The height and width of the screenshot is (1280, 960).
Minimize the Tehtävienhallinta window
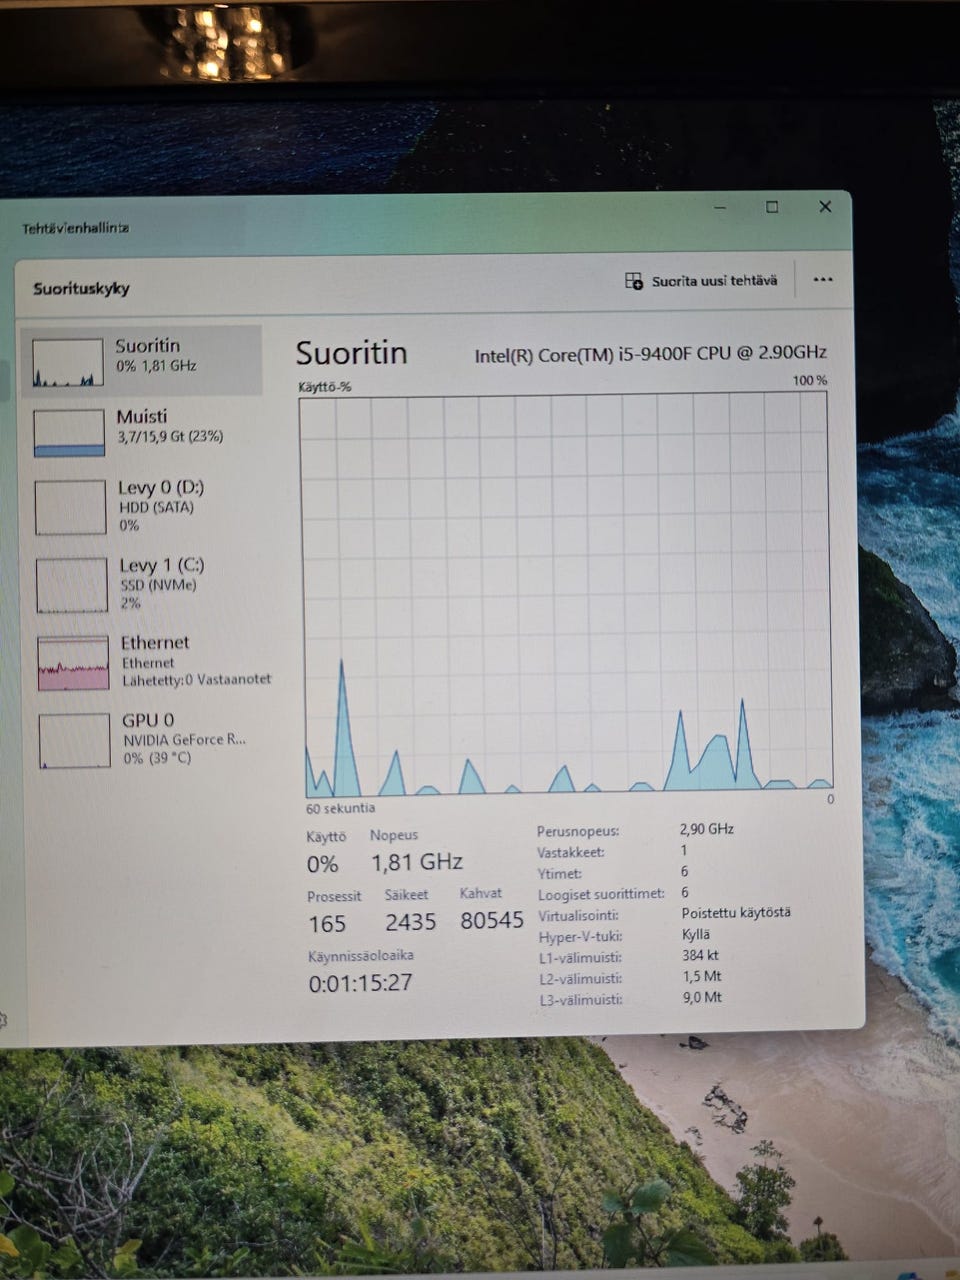click(x=721, y=207)
